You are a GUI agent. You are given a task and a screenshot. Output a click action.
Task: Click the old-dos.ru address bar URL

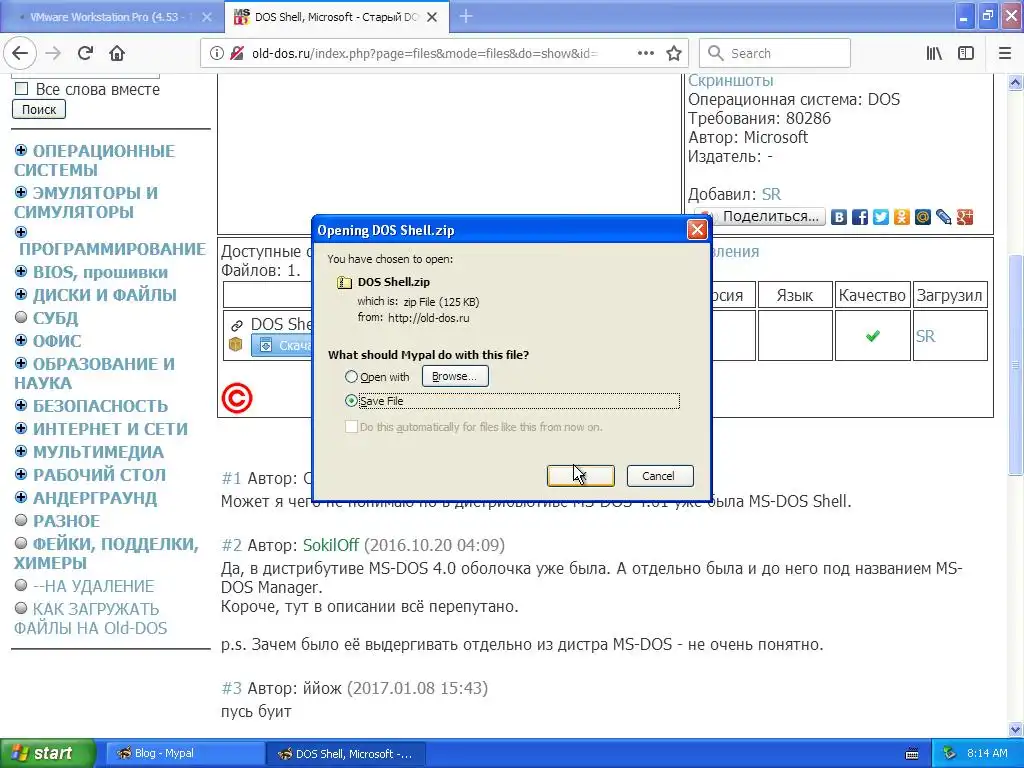pos(424,54)
